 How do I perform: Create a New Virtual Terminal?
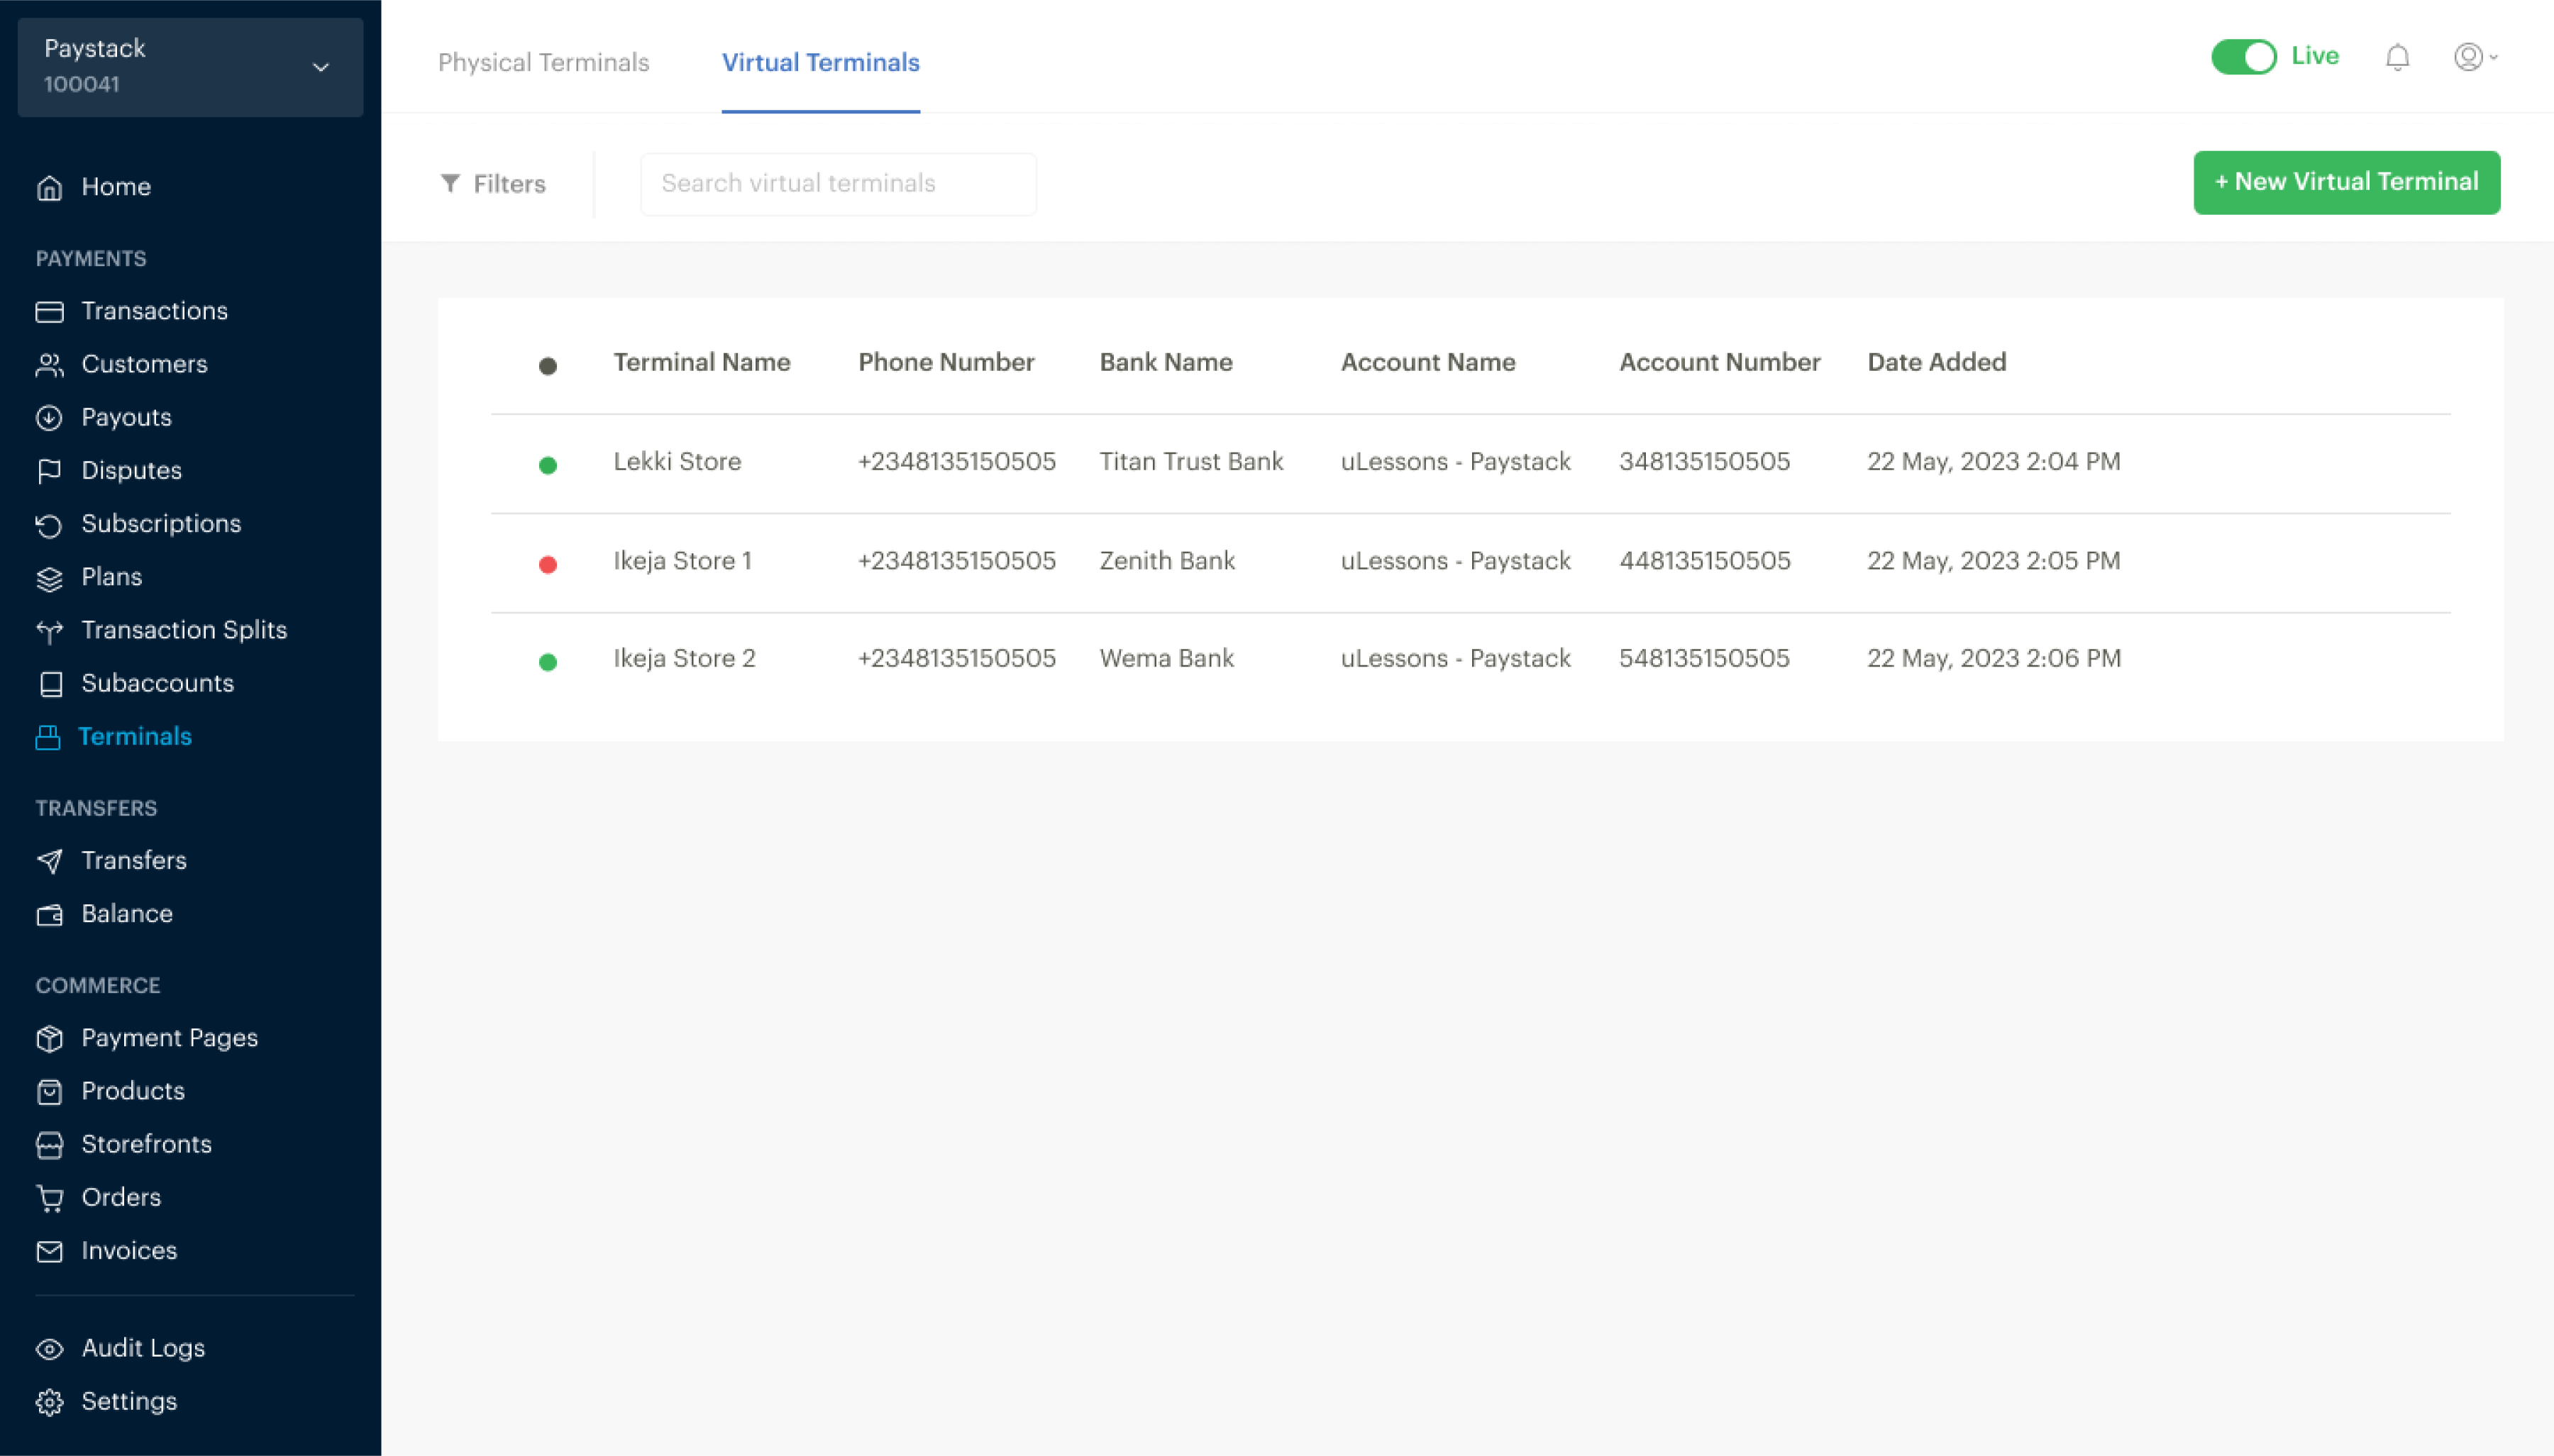[x=2346, y=182]
